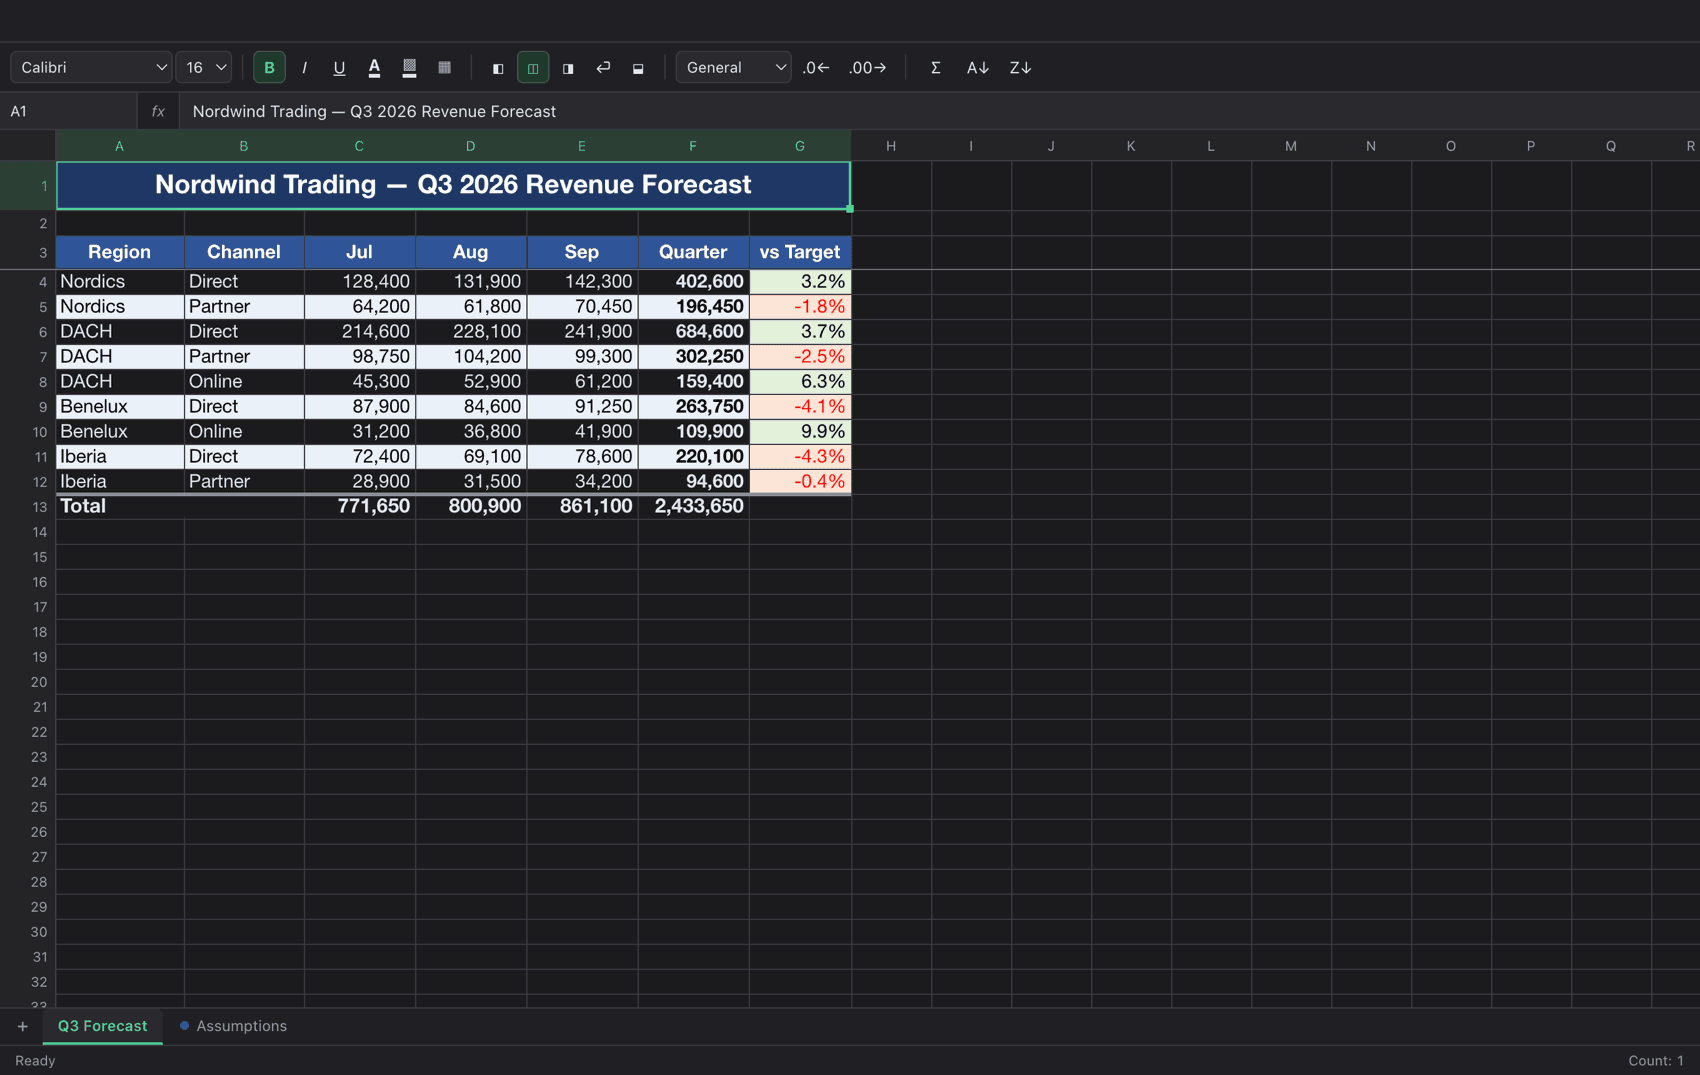Select the Benelux cell in row 9
Screen dimensions: 1700x1075
coord(120,407)
